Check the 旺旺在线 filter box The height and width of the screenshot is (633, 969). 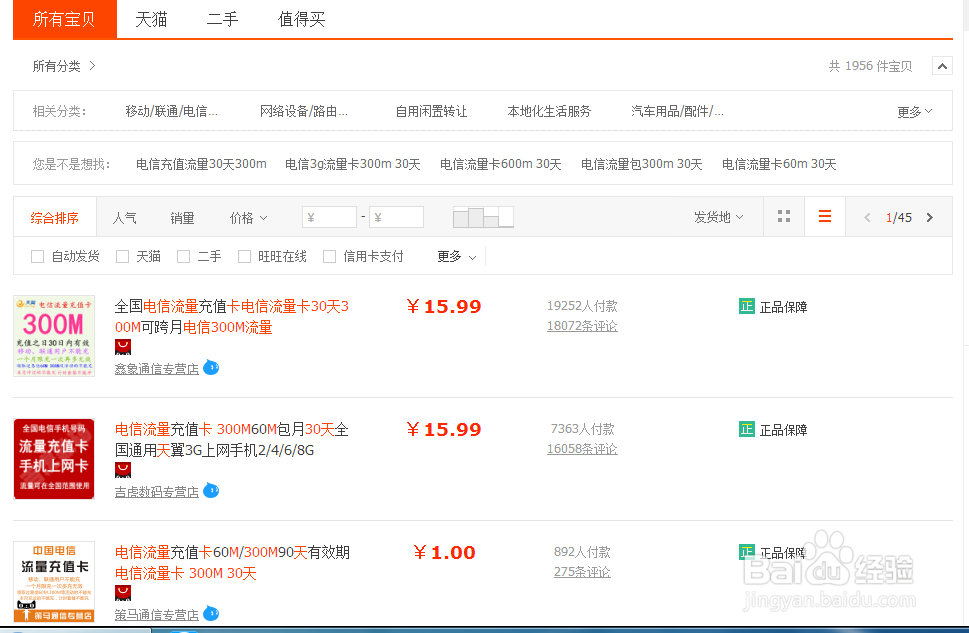click(244, 257)
